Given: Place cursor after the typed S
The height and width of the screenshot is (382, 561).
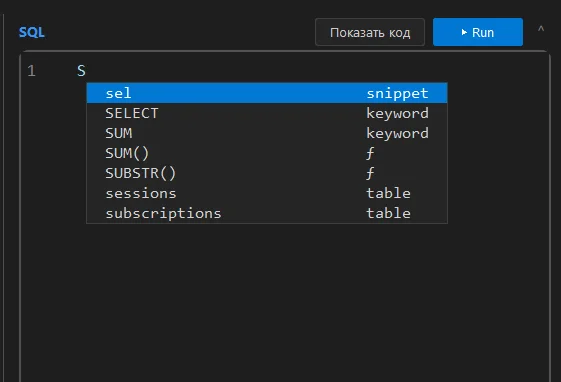Looking at the screenshot, I should click(87, 70).
